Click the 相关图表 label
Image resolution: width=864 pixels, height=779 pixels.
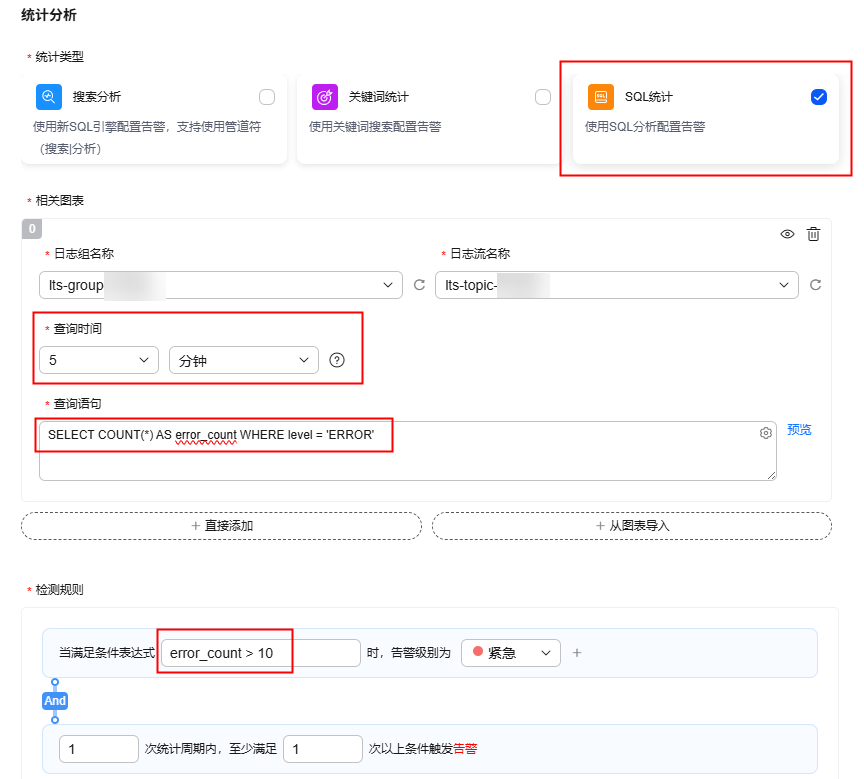60,201
